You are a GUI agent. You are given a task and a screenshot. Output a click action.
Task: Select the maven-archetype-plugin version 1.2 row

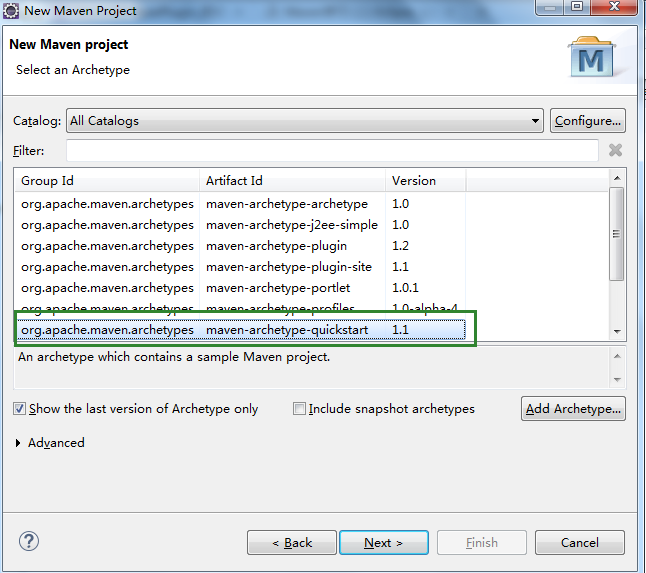click(240, 246)
